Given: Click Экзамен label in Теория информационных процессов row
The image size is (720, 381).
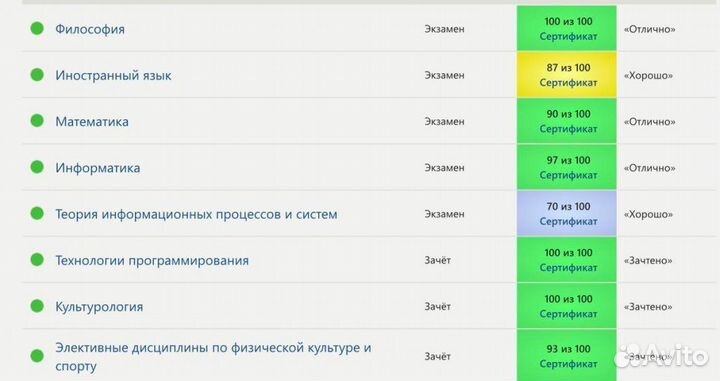Looking at the screenshot, I should (444, 214).
